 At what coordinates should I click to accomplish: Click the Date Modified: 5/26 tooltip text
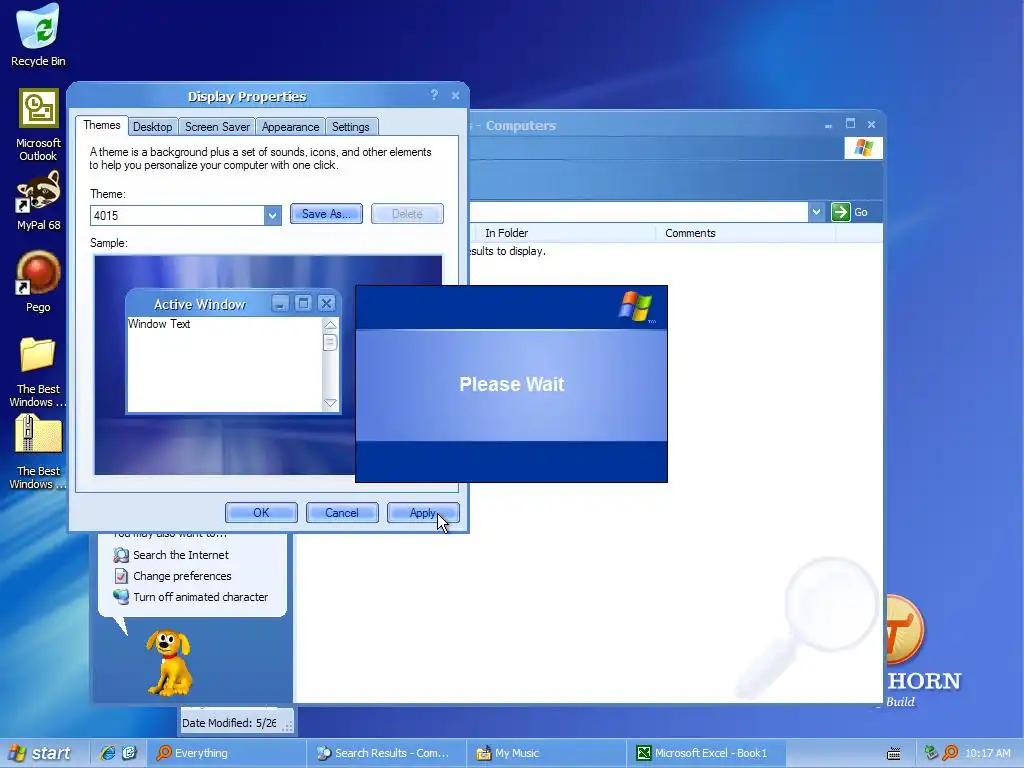coord(229,723)
